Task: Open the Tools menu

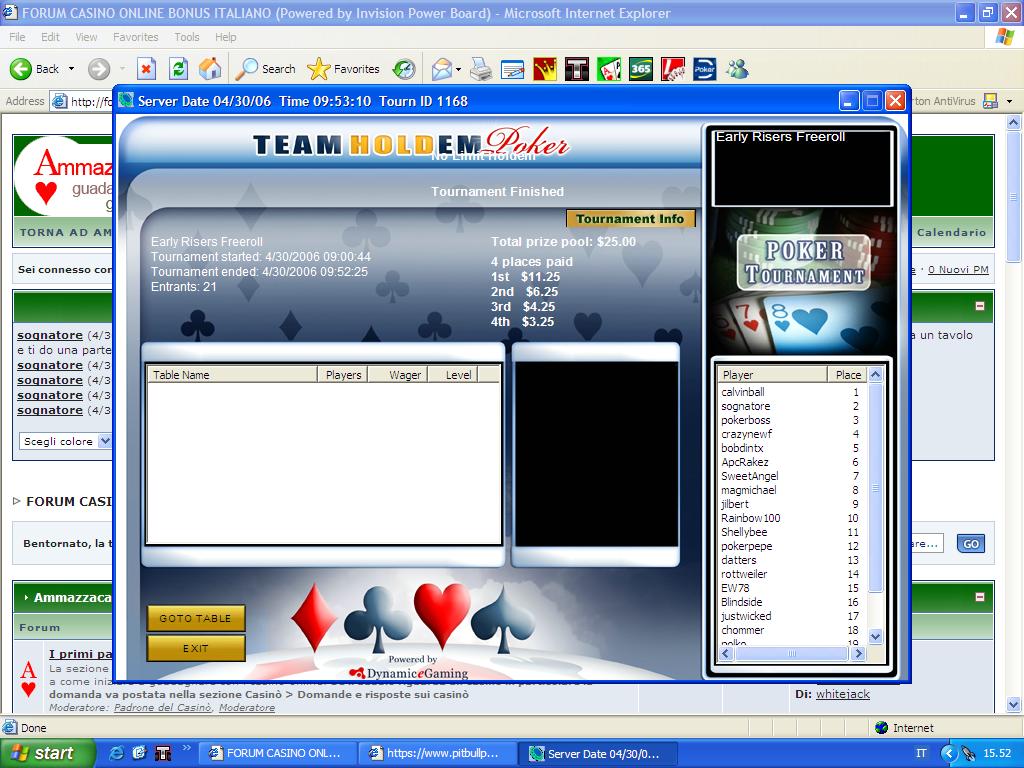Action: (x=187, y=37)
